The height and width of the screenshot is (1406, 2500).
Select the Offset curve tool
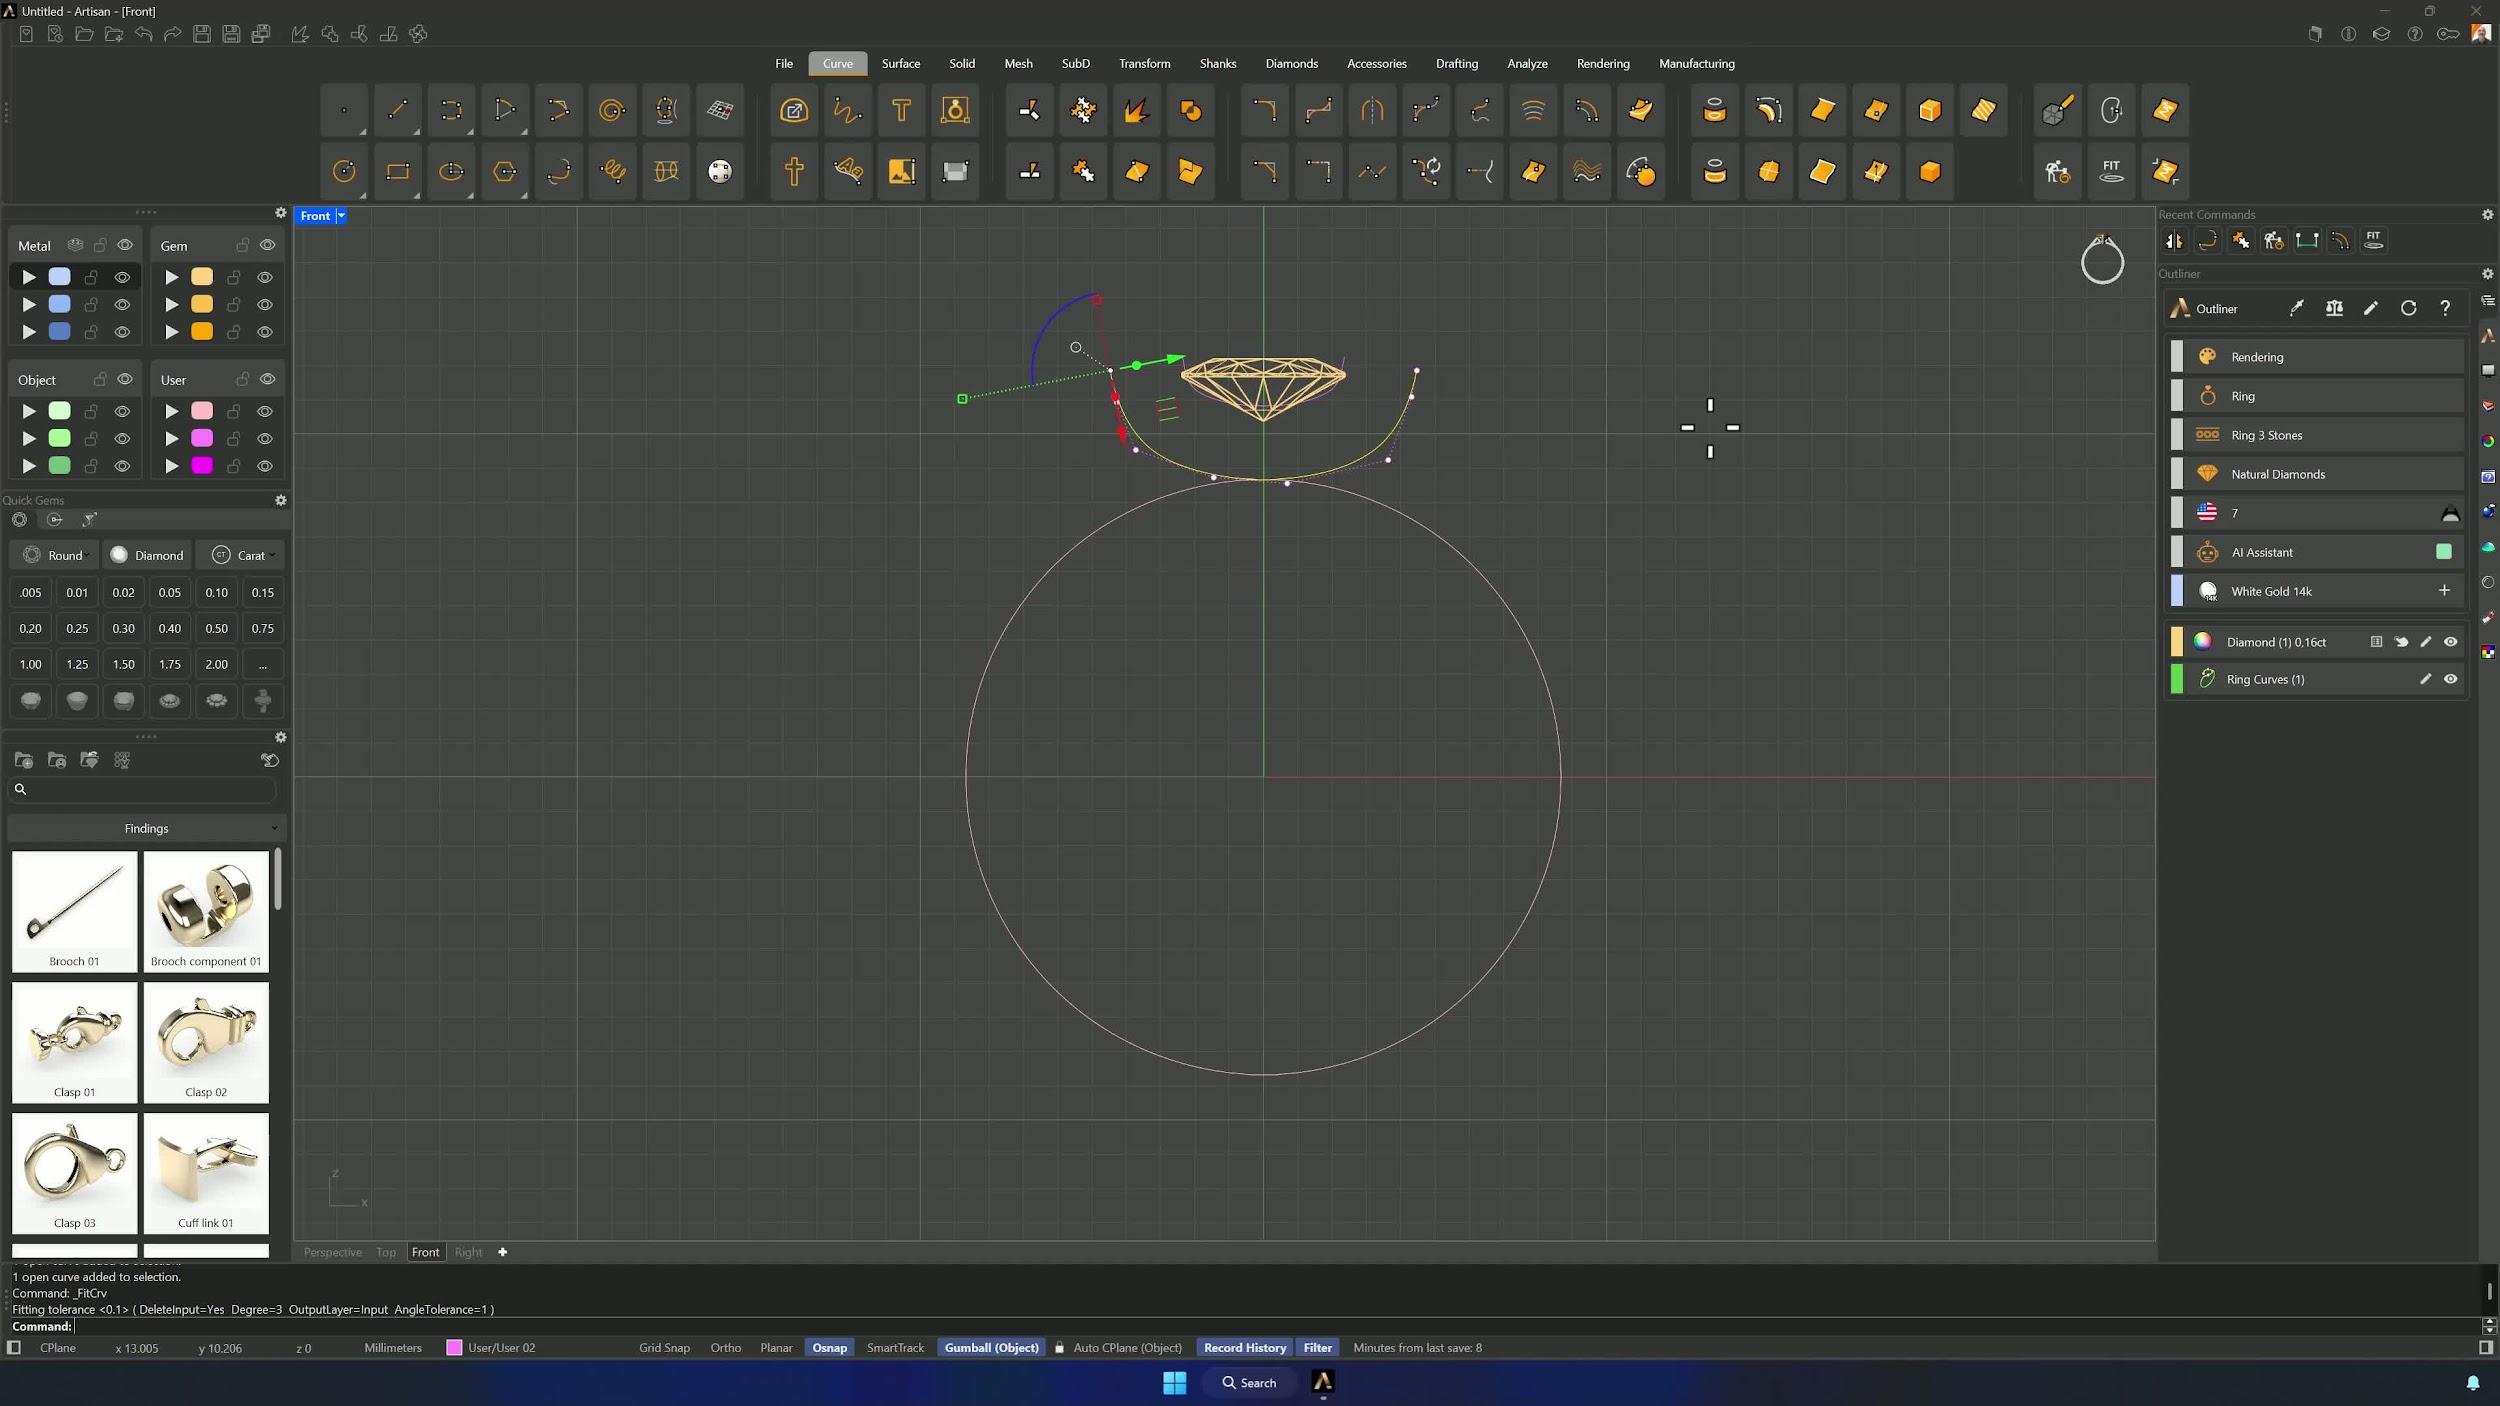[x=1587, y=110]
